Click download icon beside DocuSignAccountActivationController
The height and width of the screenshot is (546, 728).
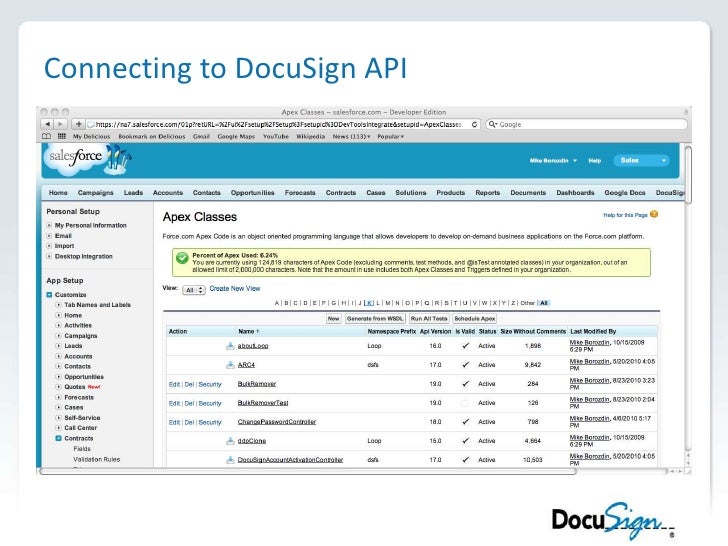click(x=230, y=460)
